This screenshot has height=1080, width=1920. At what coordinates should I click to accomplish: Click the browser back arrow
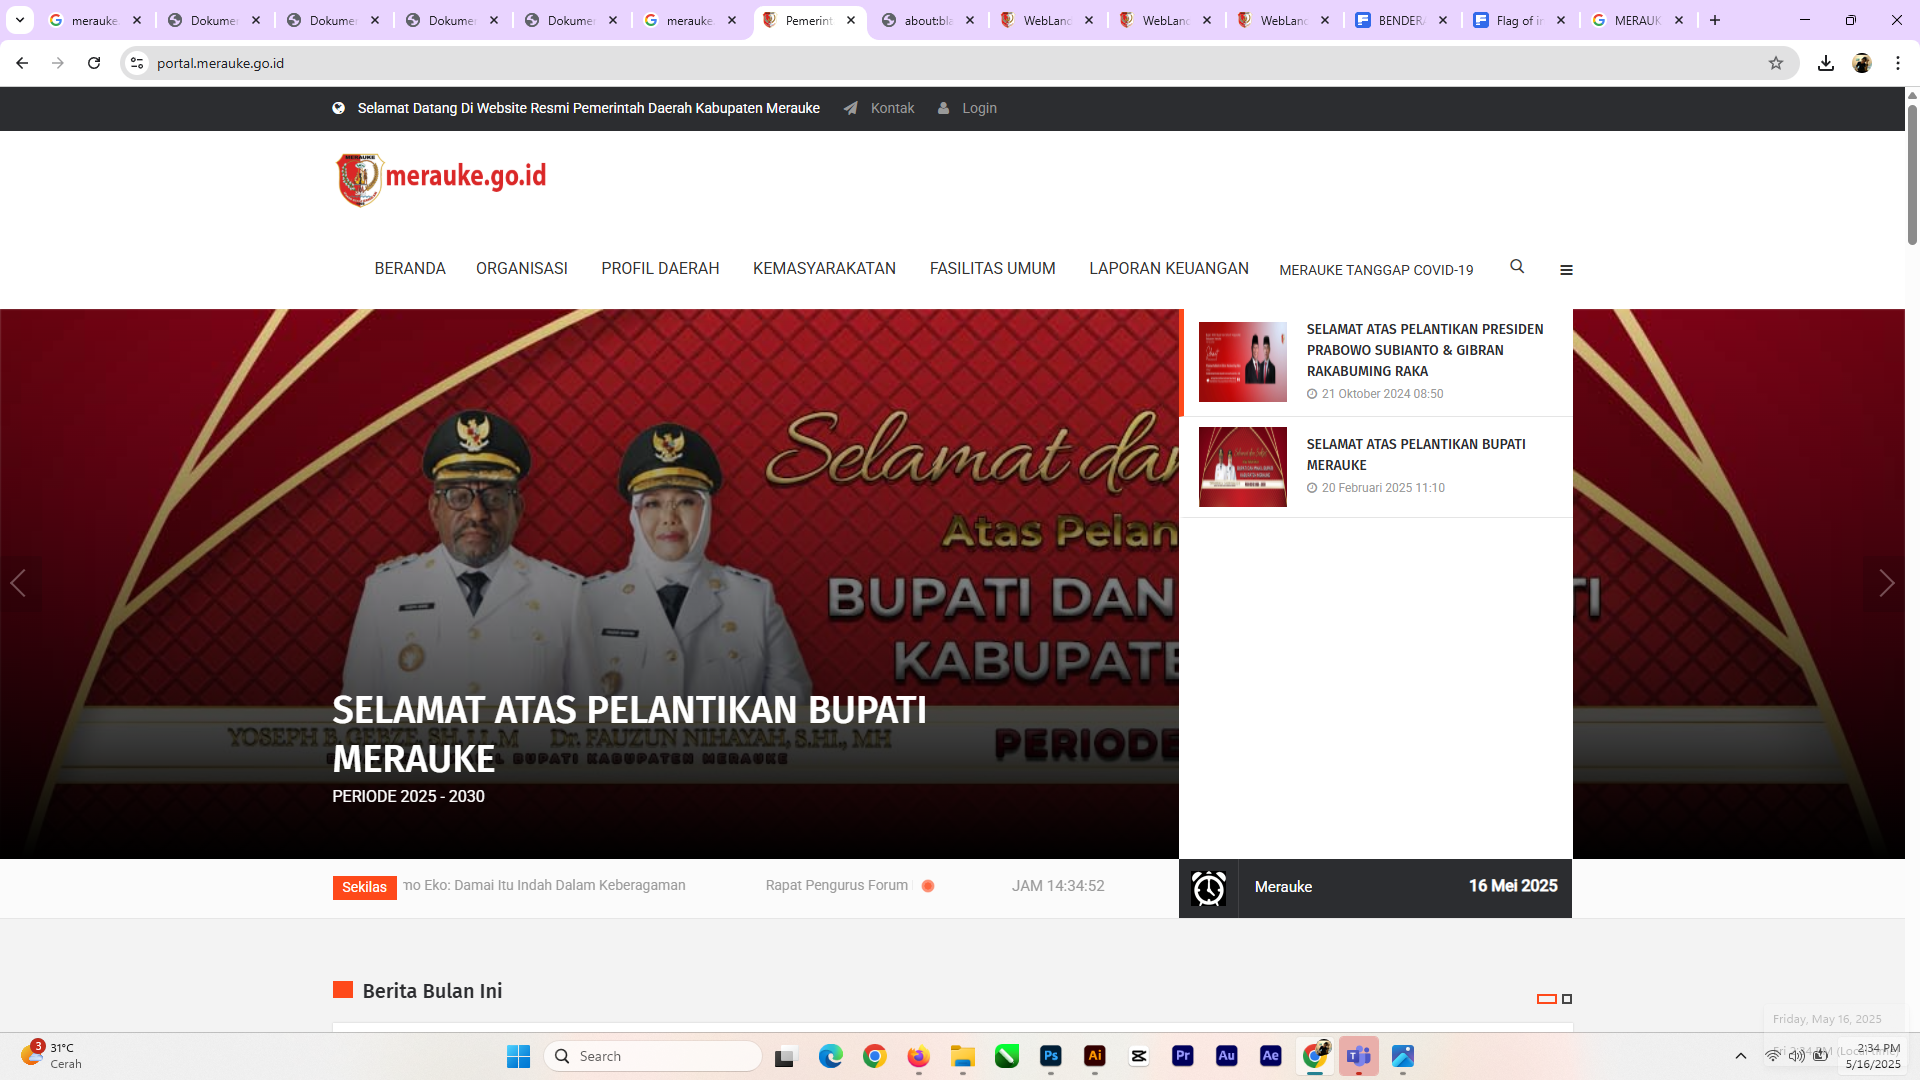pyautogui.click(x=22, y=63)
